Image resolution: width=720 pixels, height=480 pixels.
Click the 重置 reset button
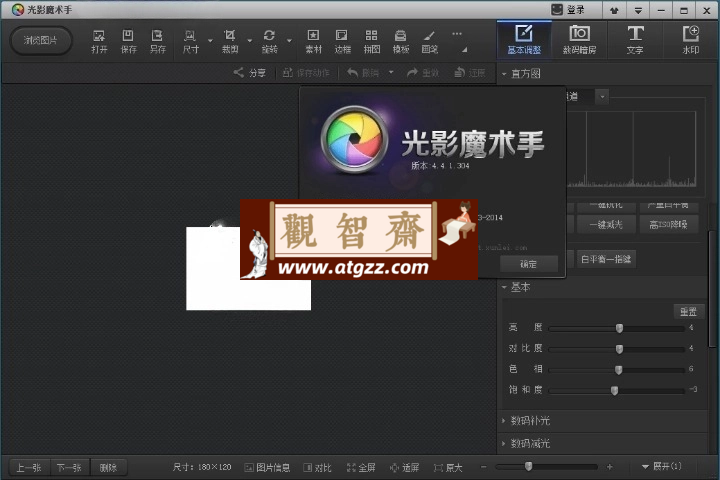[x=688, y=311]
